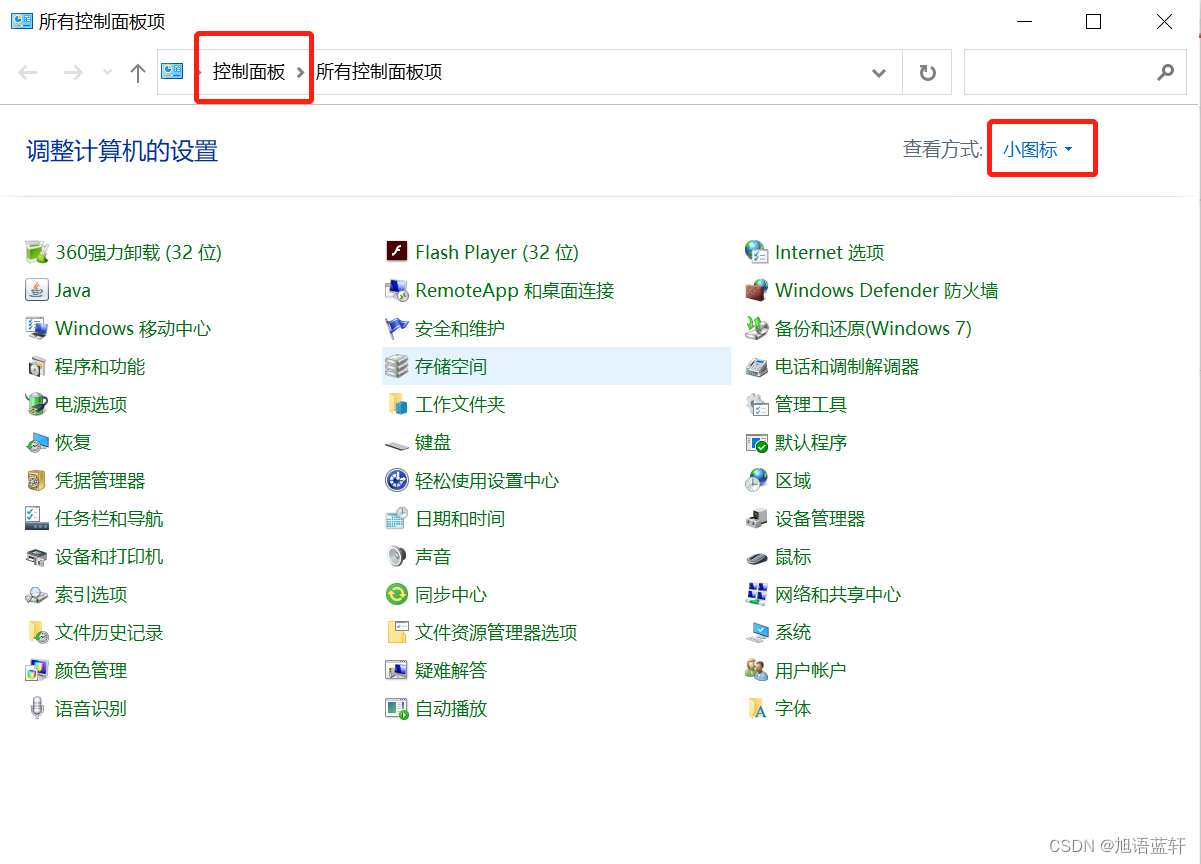Click the 文件资源管理器选项 icon
1201x864 pixels.
[x=397, y=632]
